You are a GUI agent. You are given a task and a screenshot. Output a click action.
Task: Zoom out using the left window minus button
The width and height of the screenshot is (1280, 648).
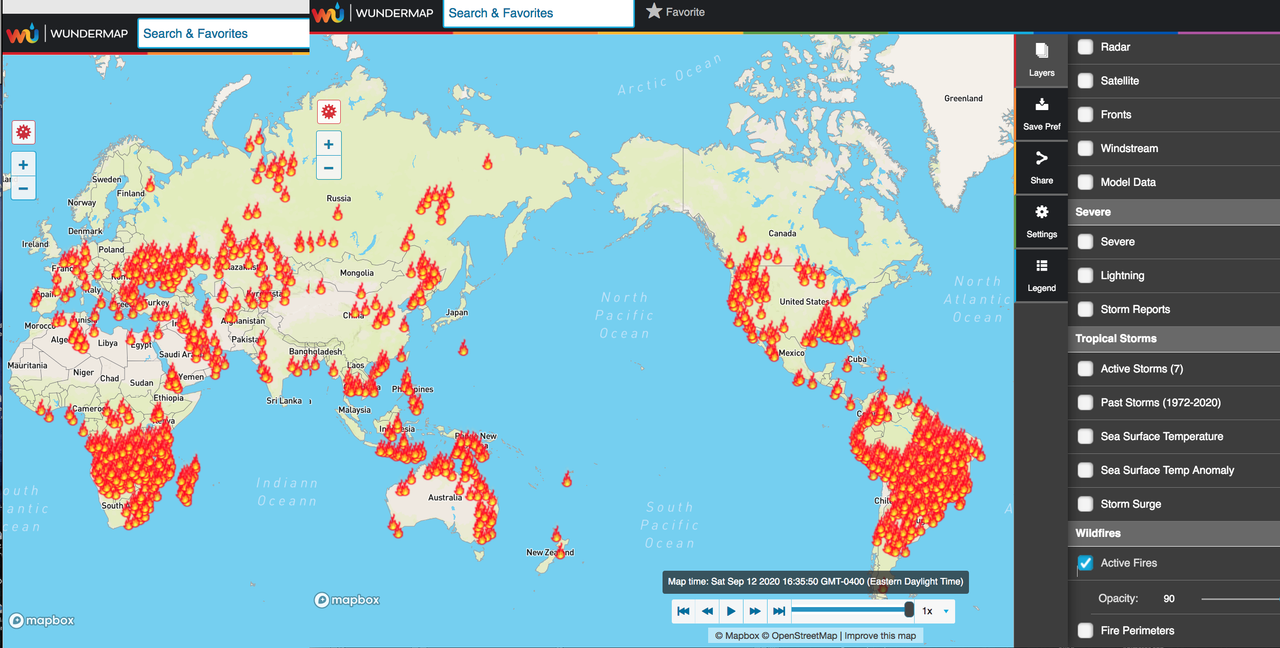point(23,187)
